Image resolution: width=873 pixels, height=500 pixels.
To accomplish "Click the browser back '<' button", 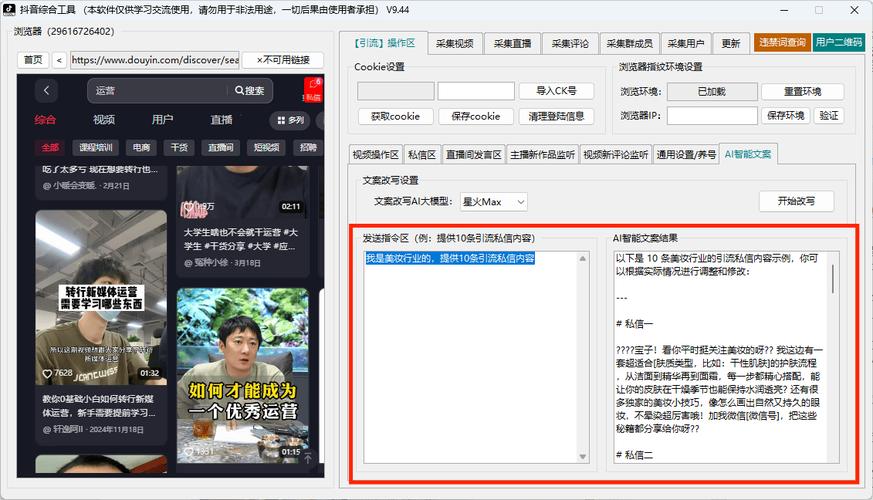I will point(59,60).
